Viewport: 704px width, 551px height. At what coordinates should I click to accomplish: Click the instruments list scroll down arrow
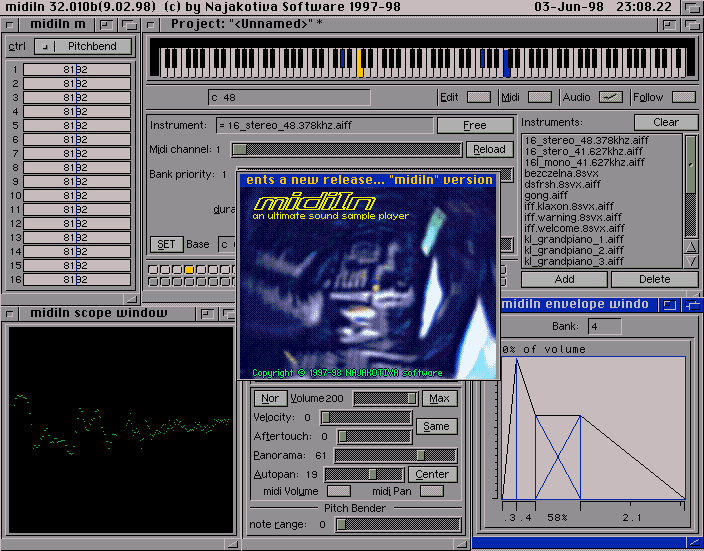coord(691,261)
